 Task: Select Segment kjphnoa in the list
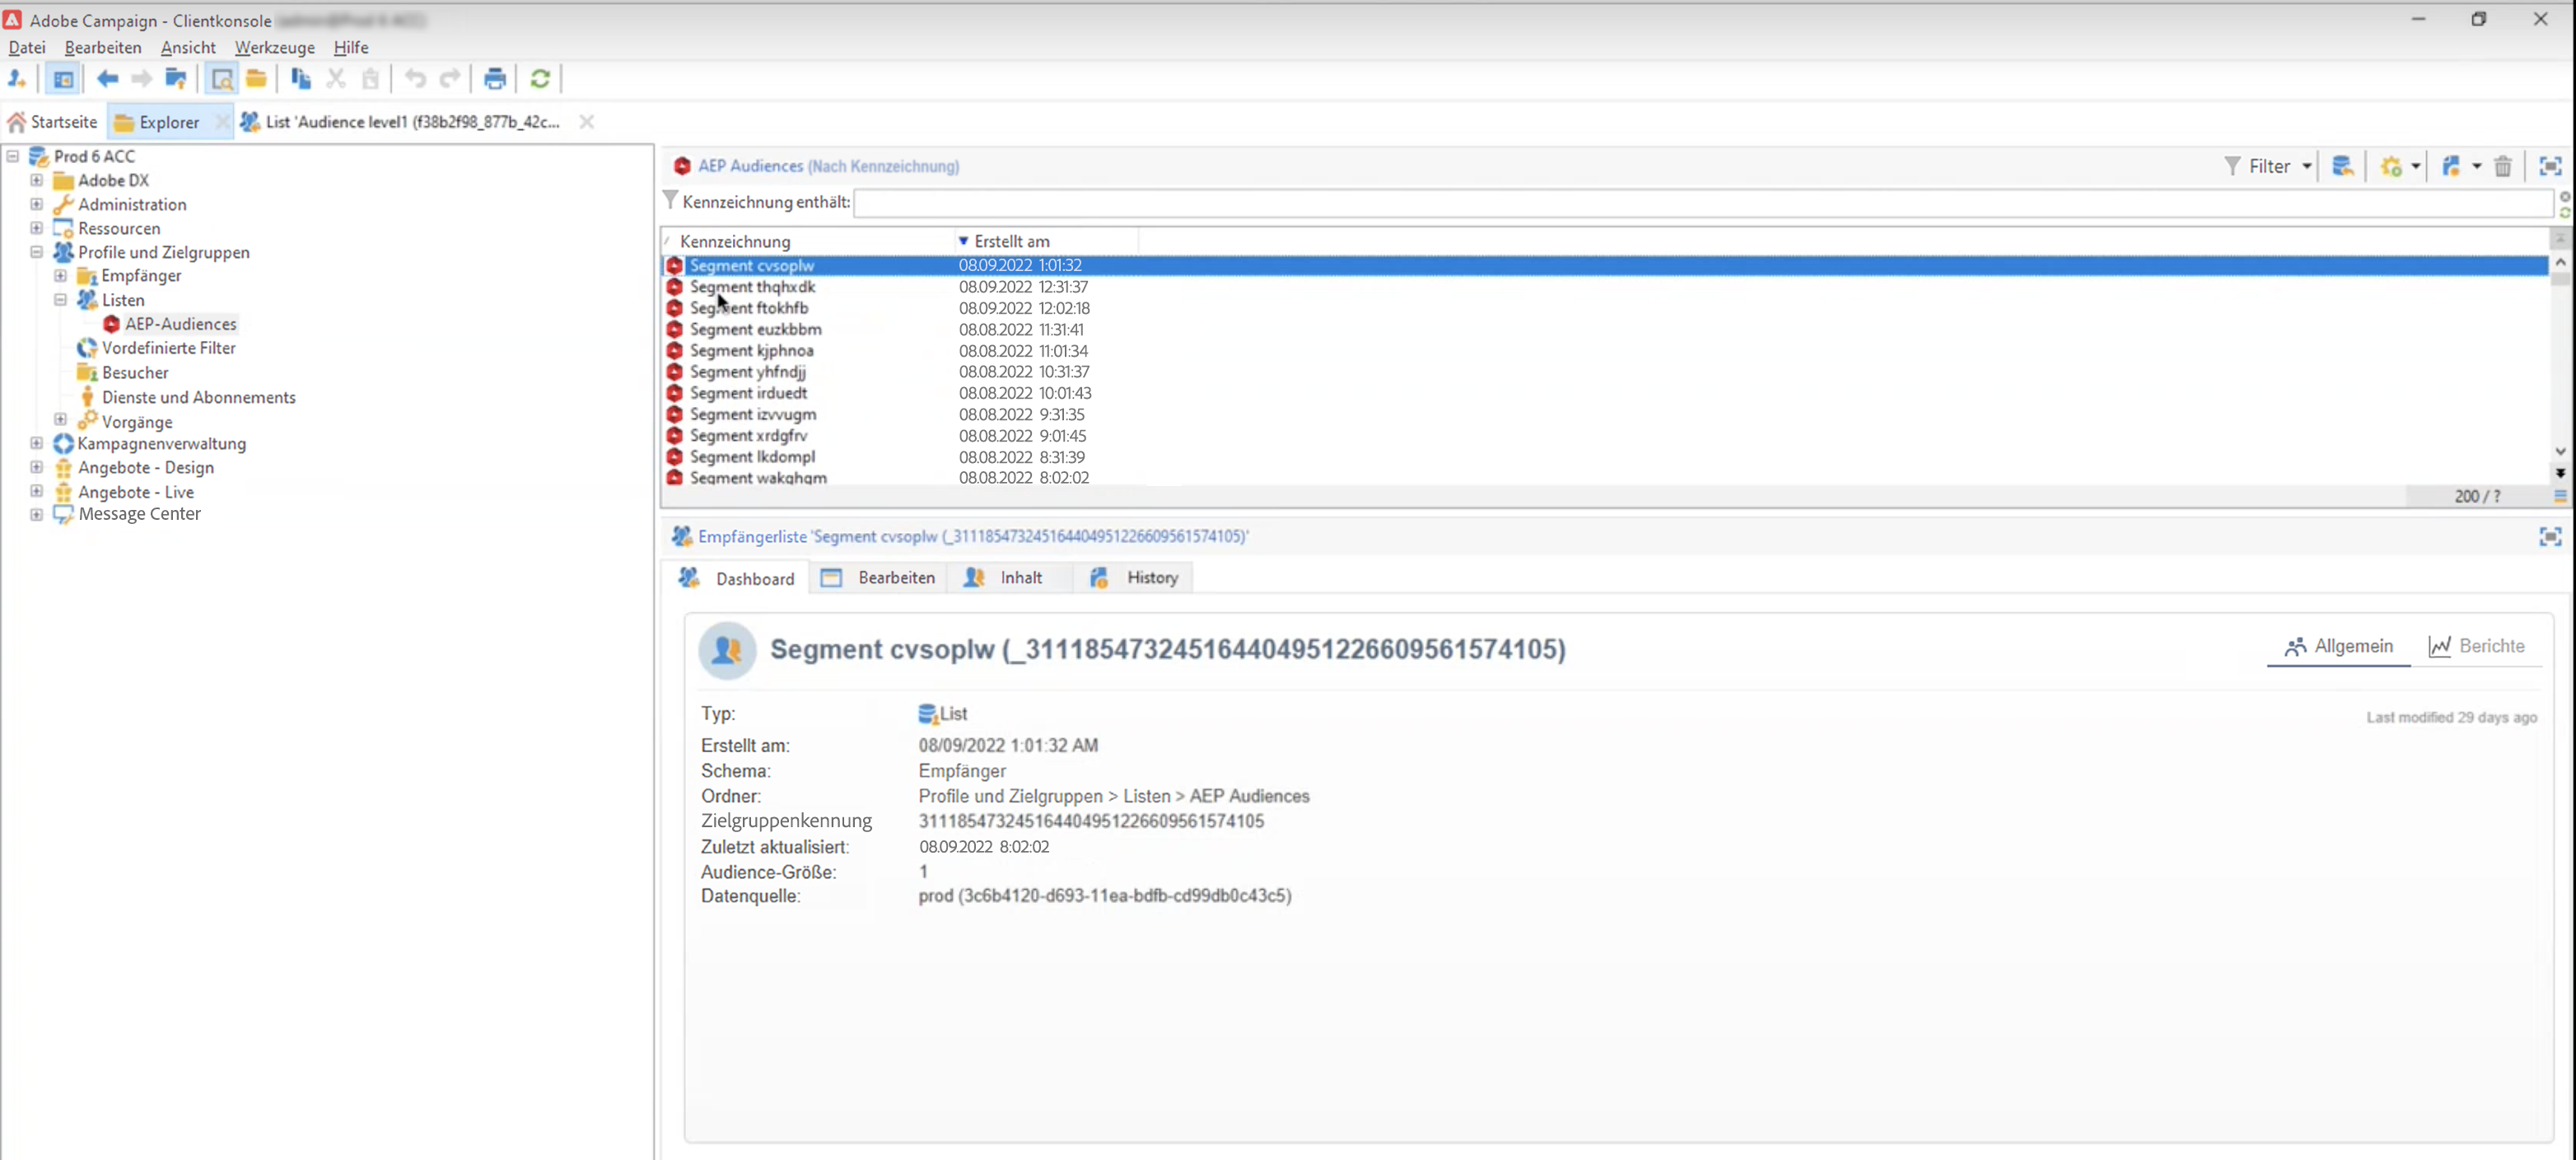[x=751, y=351]
